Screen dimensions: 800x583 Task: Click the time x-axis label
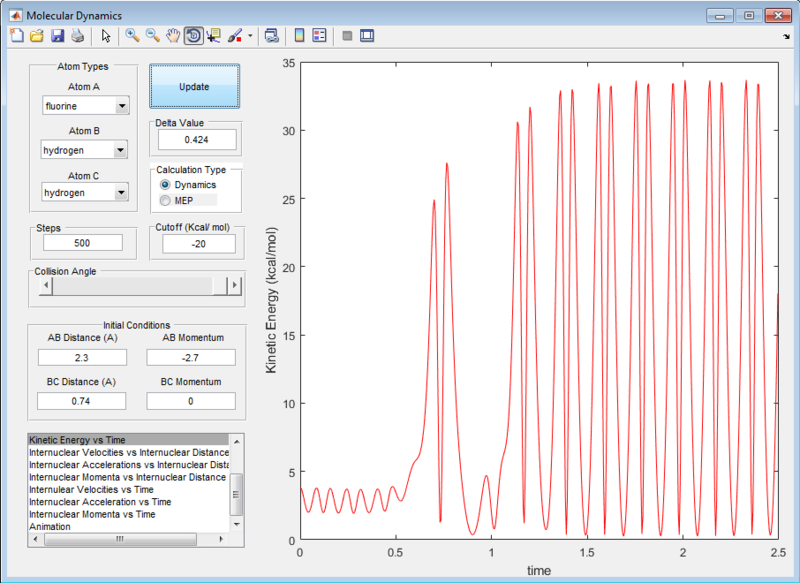click(539, 570)
